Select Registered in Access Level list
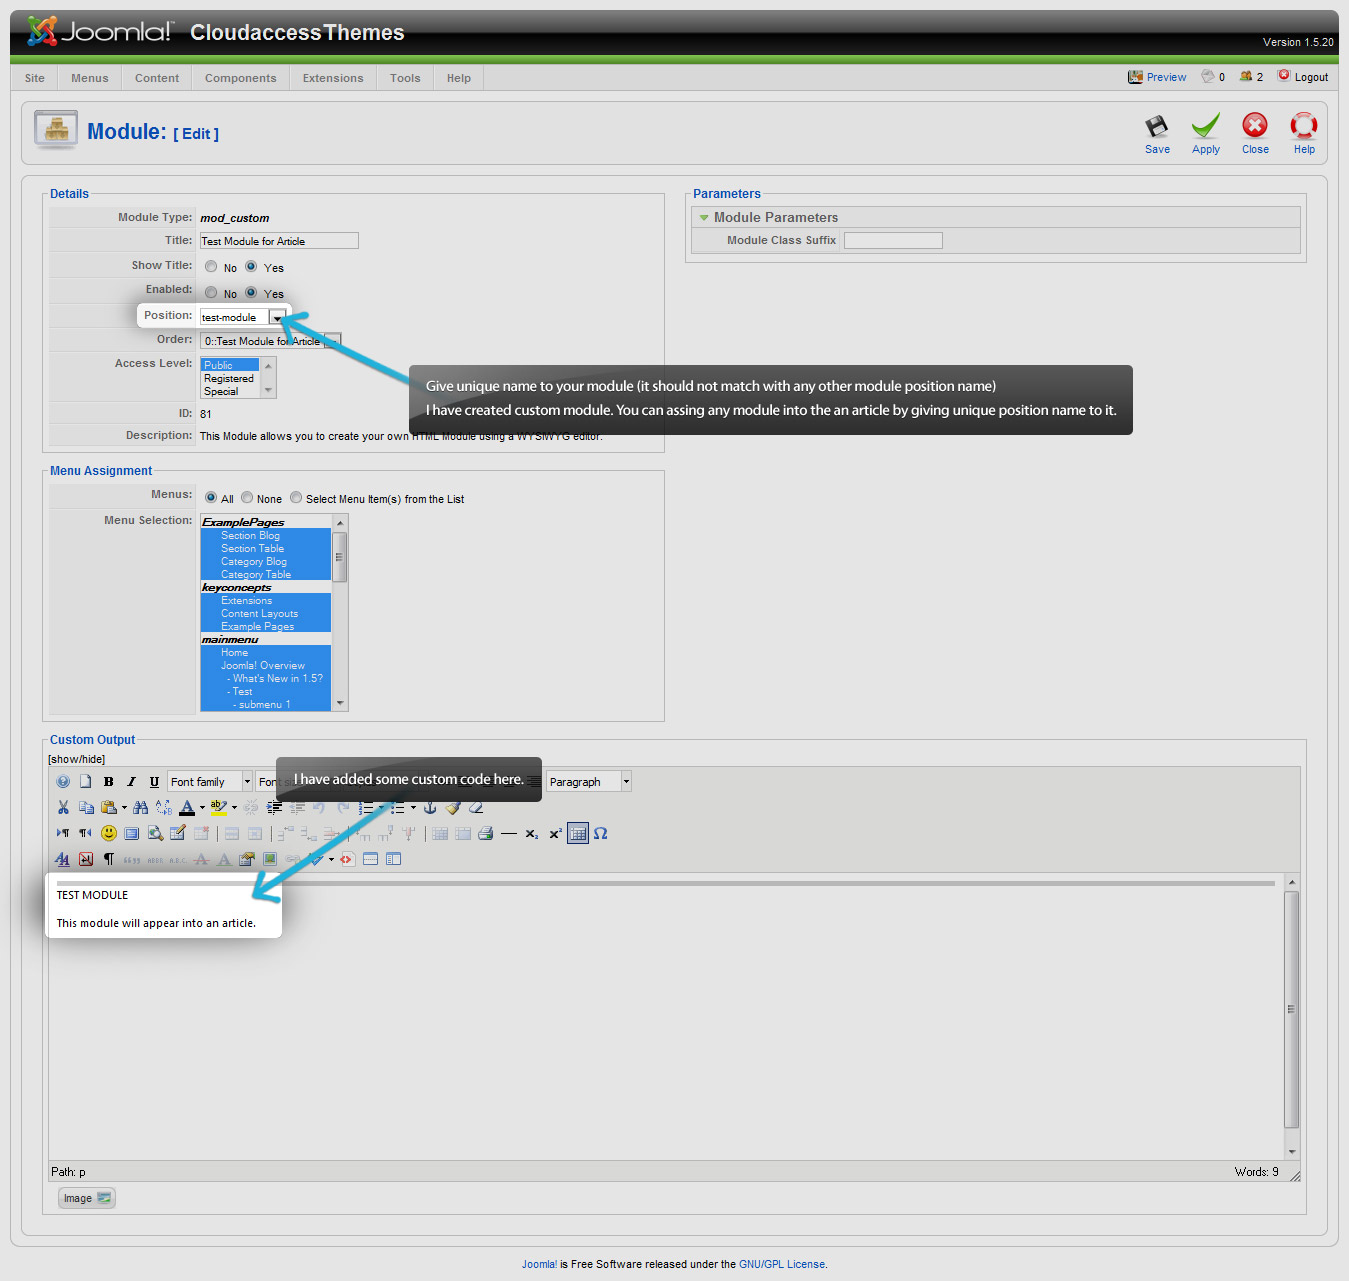Viewport: 1349px width, 1281px height. [x=229, y=378]
